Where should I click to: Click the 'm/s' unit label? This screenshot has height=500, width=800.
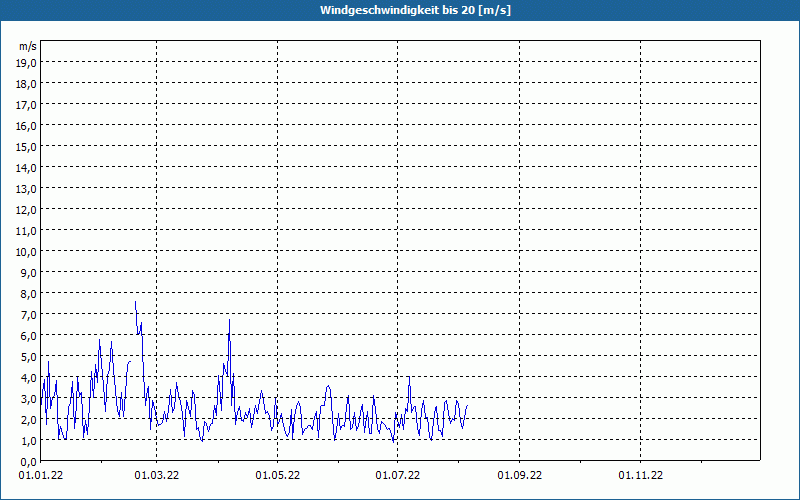(x=28, y=46)
